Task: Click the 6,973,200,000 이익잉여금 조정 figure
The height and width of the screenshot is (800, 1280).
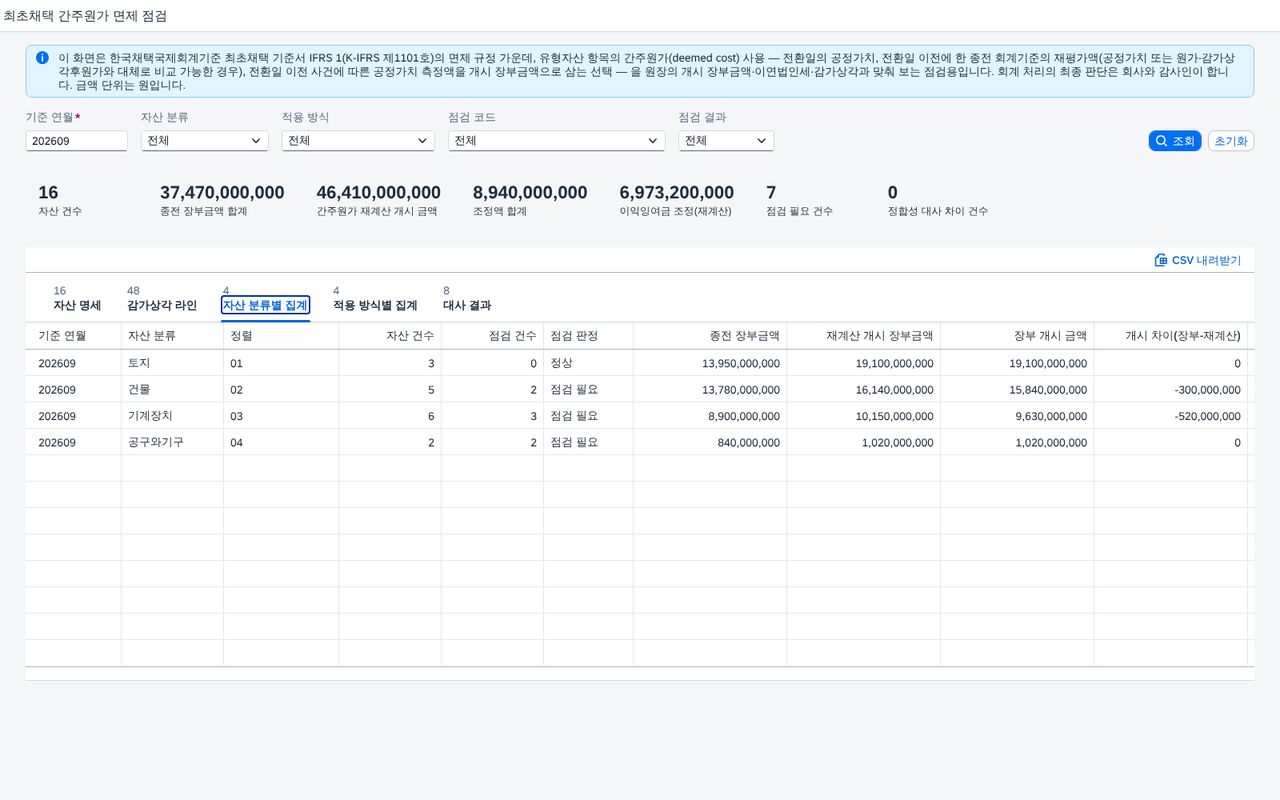Action: tap(677, 192)
